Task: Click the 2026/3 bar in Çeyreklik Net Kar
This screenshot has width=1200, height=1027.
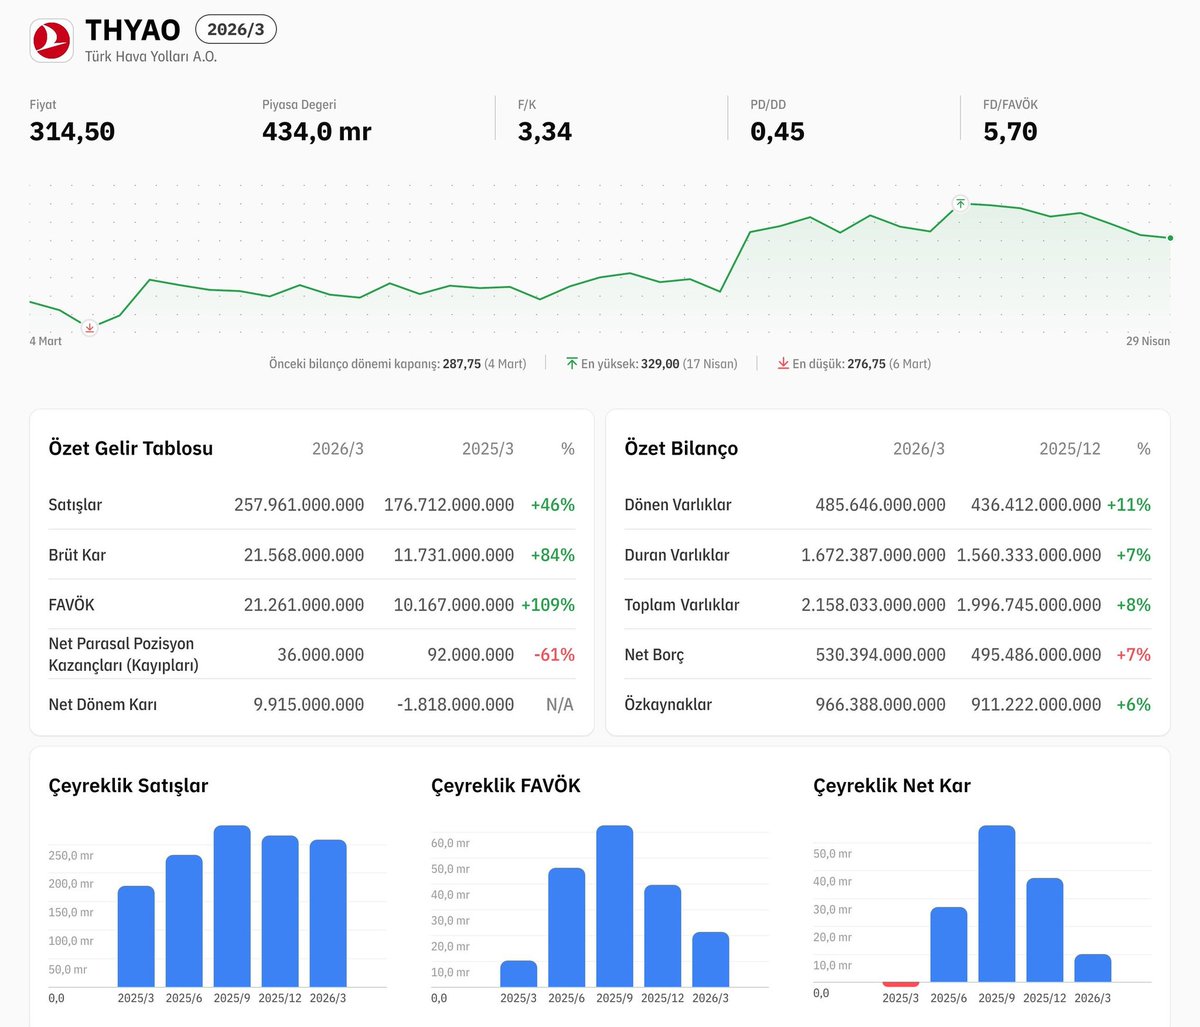Action: click(1093, 968)
